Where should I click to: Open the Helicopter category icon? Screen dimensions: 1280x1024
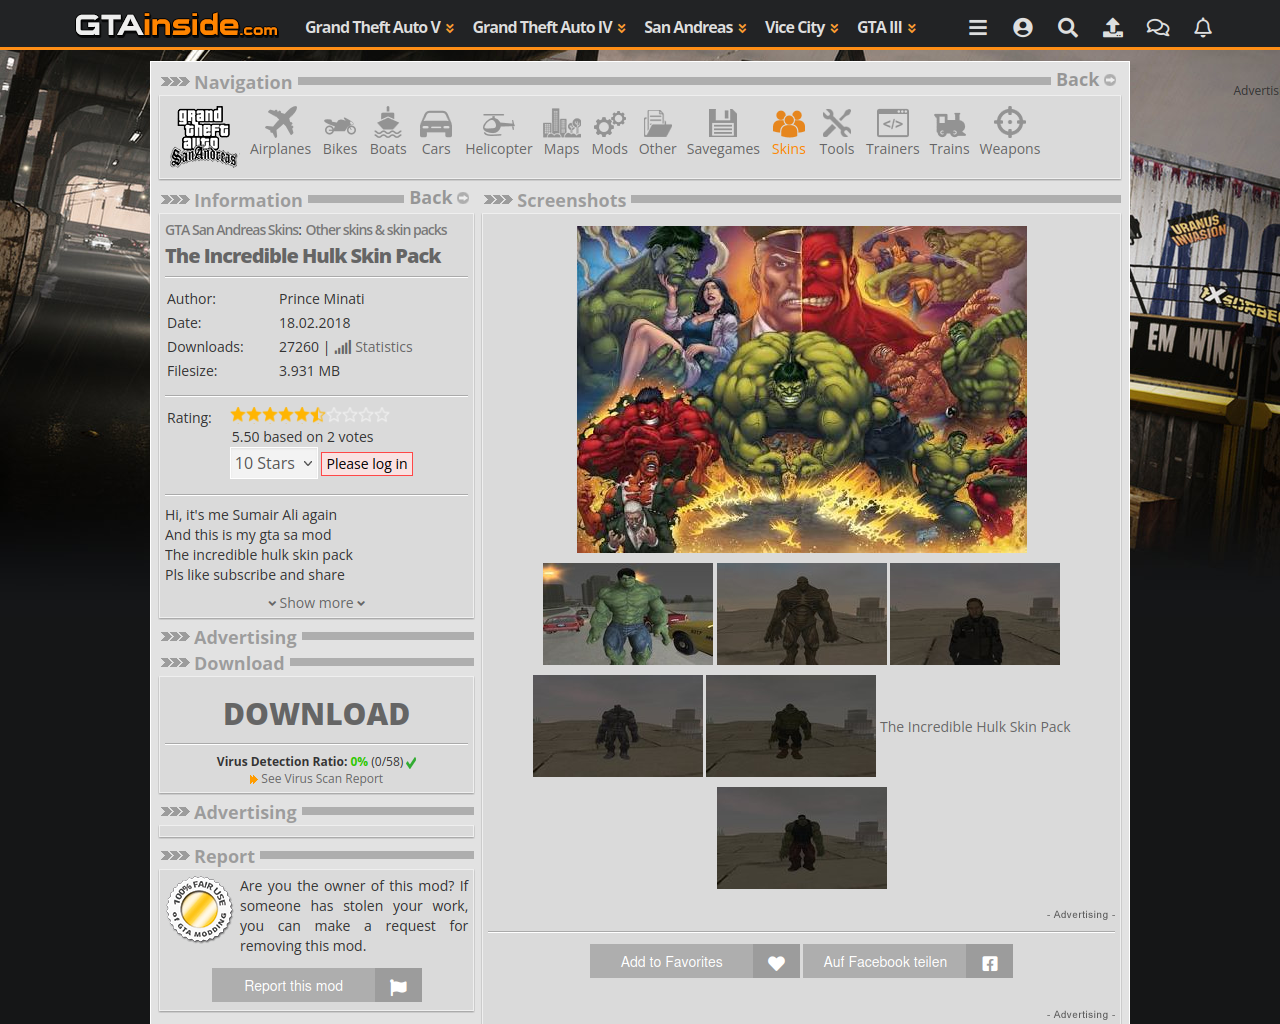click(x=498, y=124)
